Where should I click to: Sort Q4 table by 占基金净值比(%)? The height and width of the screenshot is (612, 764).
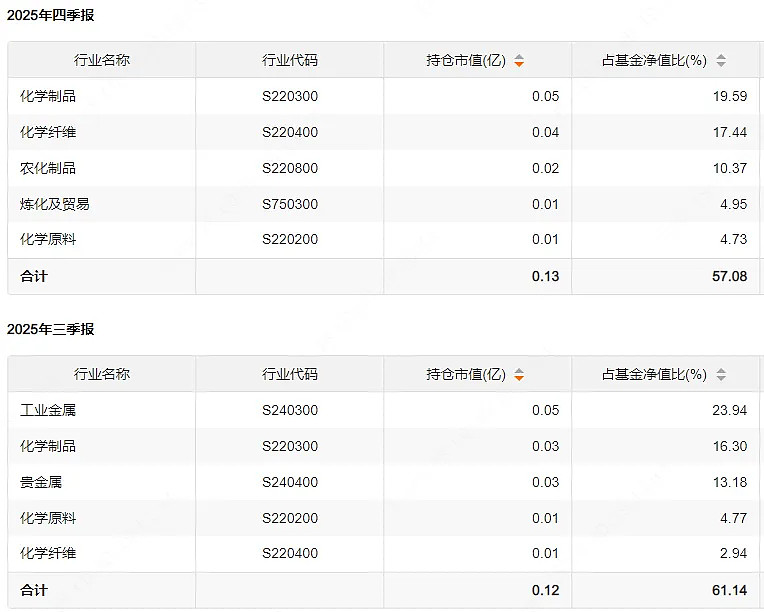(721, 61)
